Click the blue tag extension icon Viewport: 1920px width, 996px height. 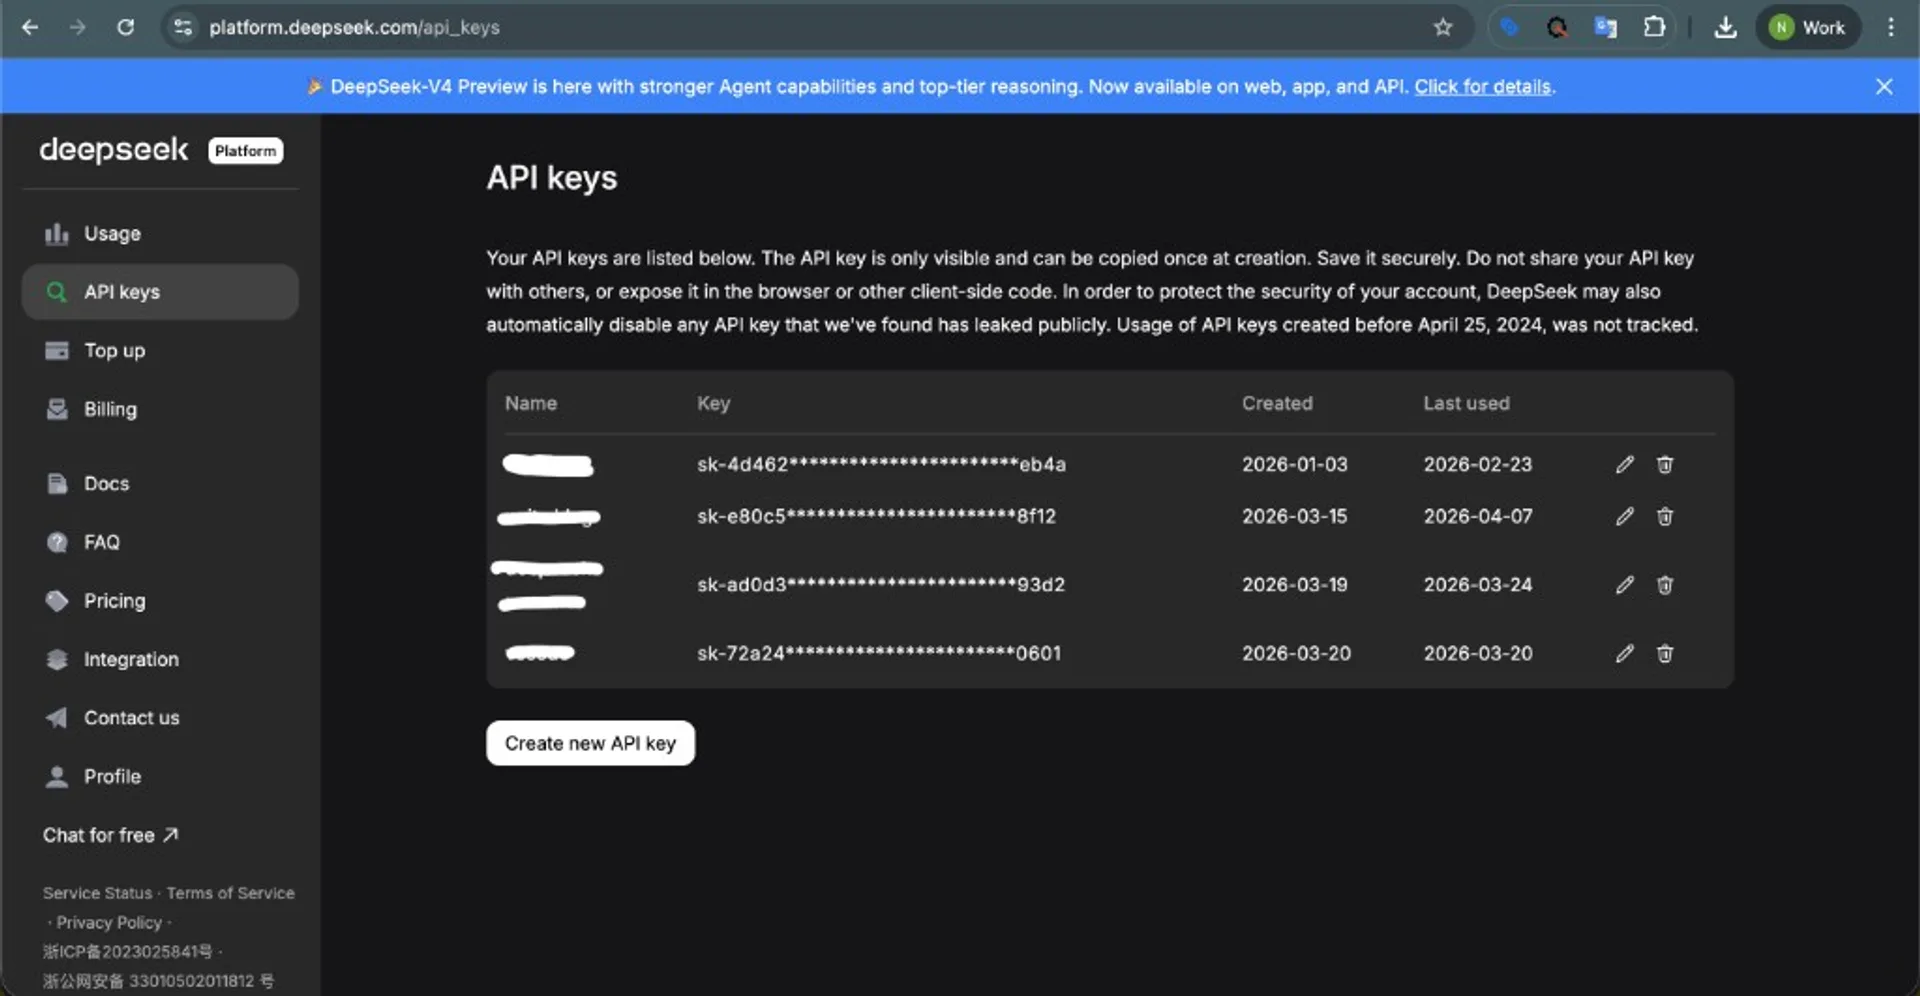(1509, 27)
